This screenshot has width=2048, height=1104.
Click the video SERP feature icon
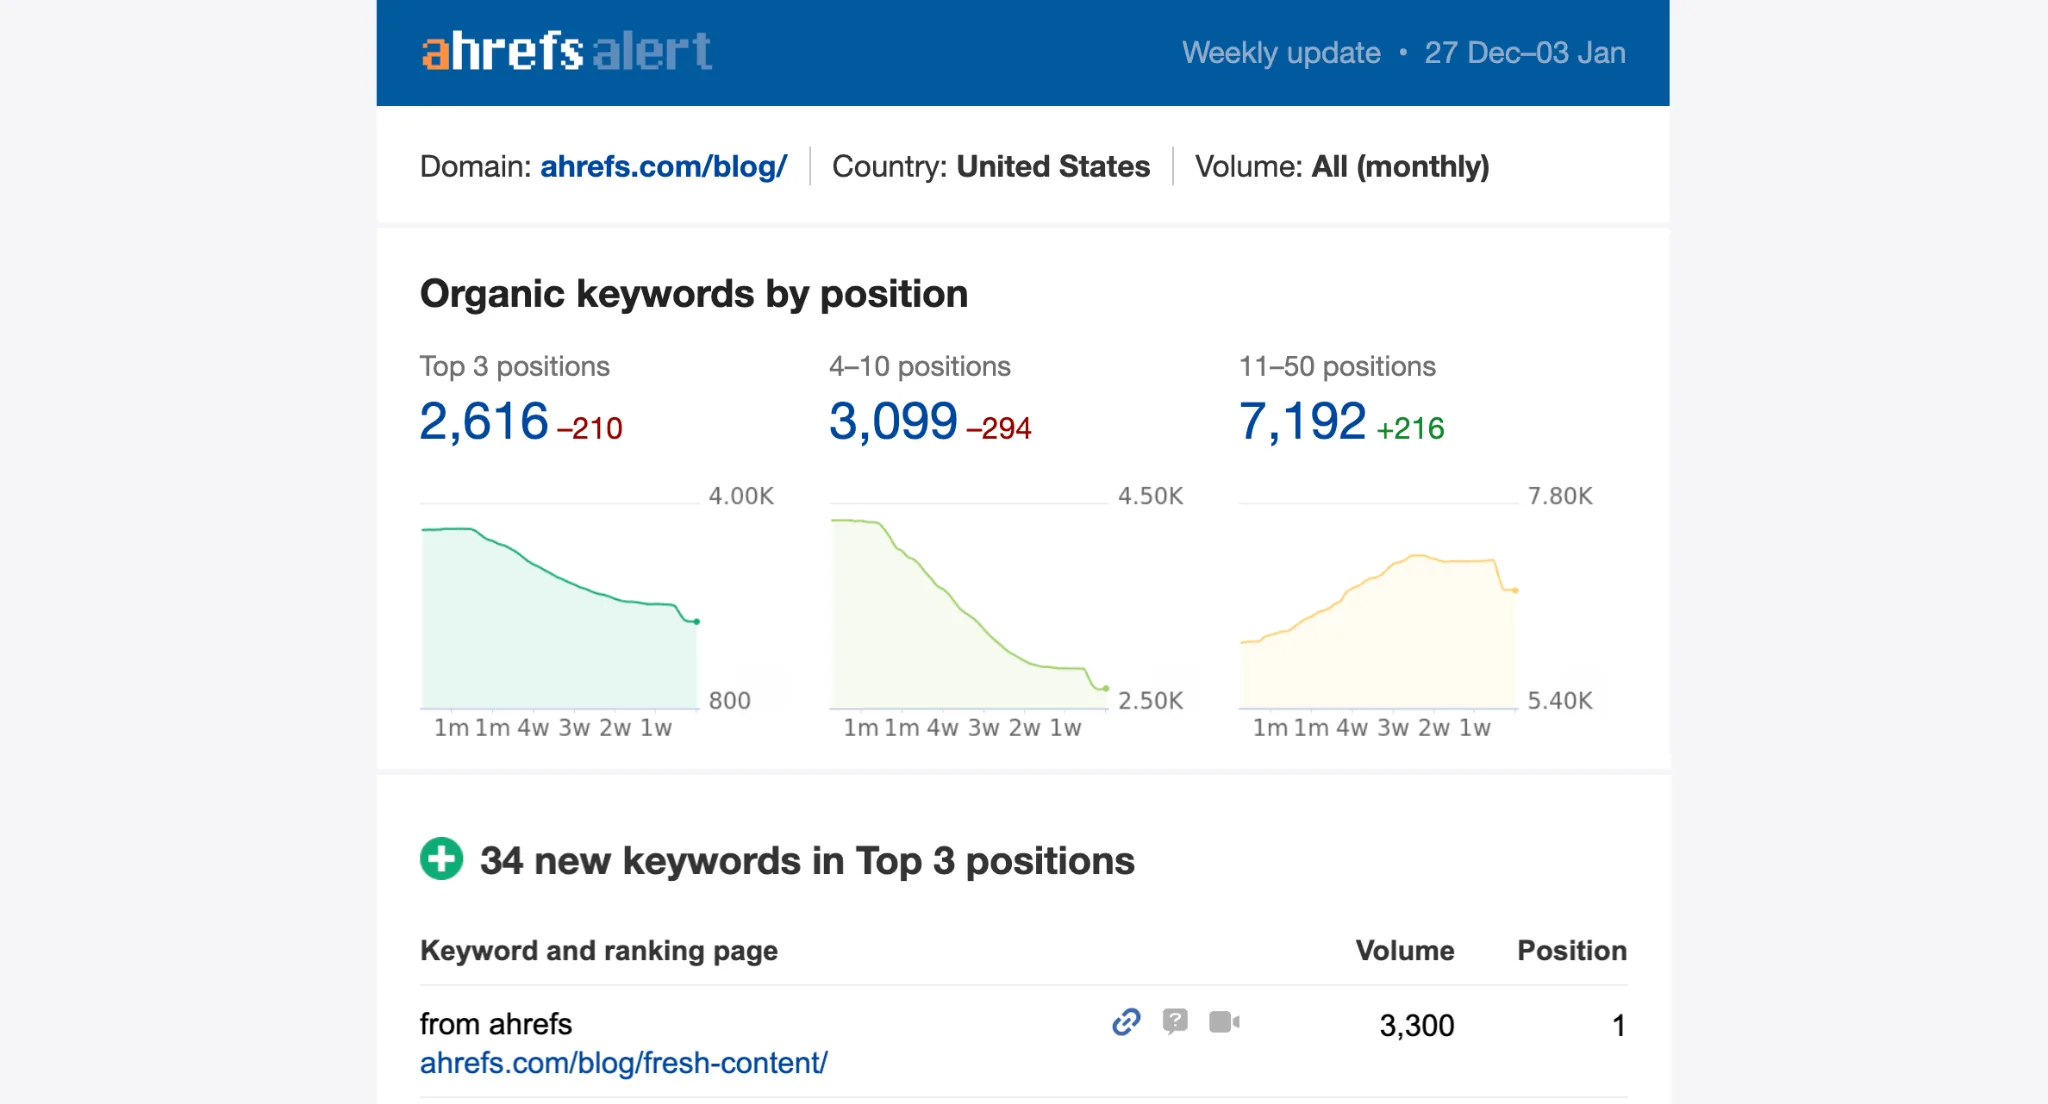[x=1227, y=1023]
